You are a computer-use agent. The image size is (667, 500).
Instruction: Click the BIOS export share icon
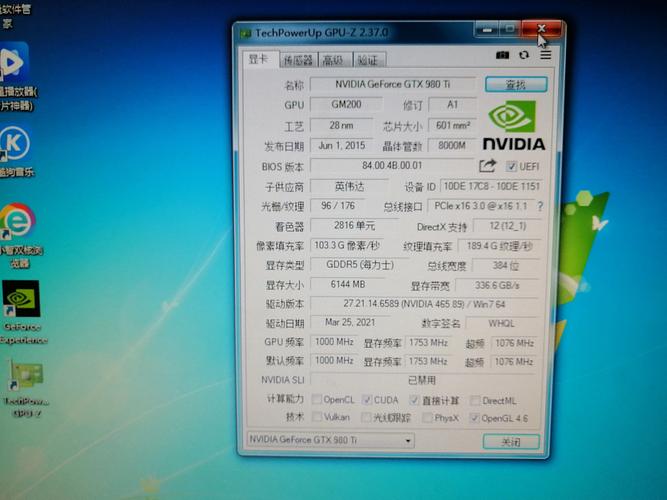(488, 166)
